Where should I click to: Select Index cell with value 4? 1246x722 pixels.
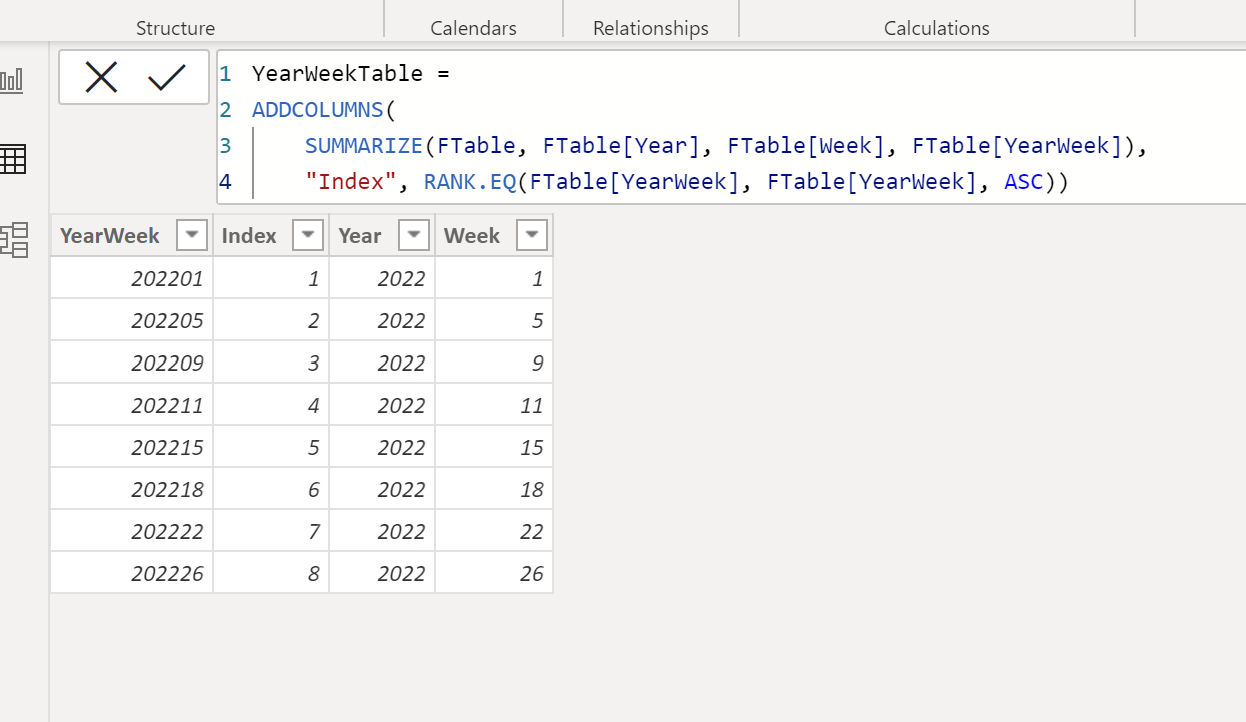[x=271, y=404]
